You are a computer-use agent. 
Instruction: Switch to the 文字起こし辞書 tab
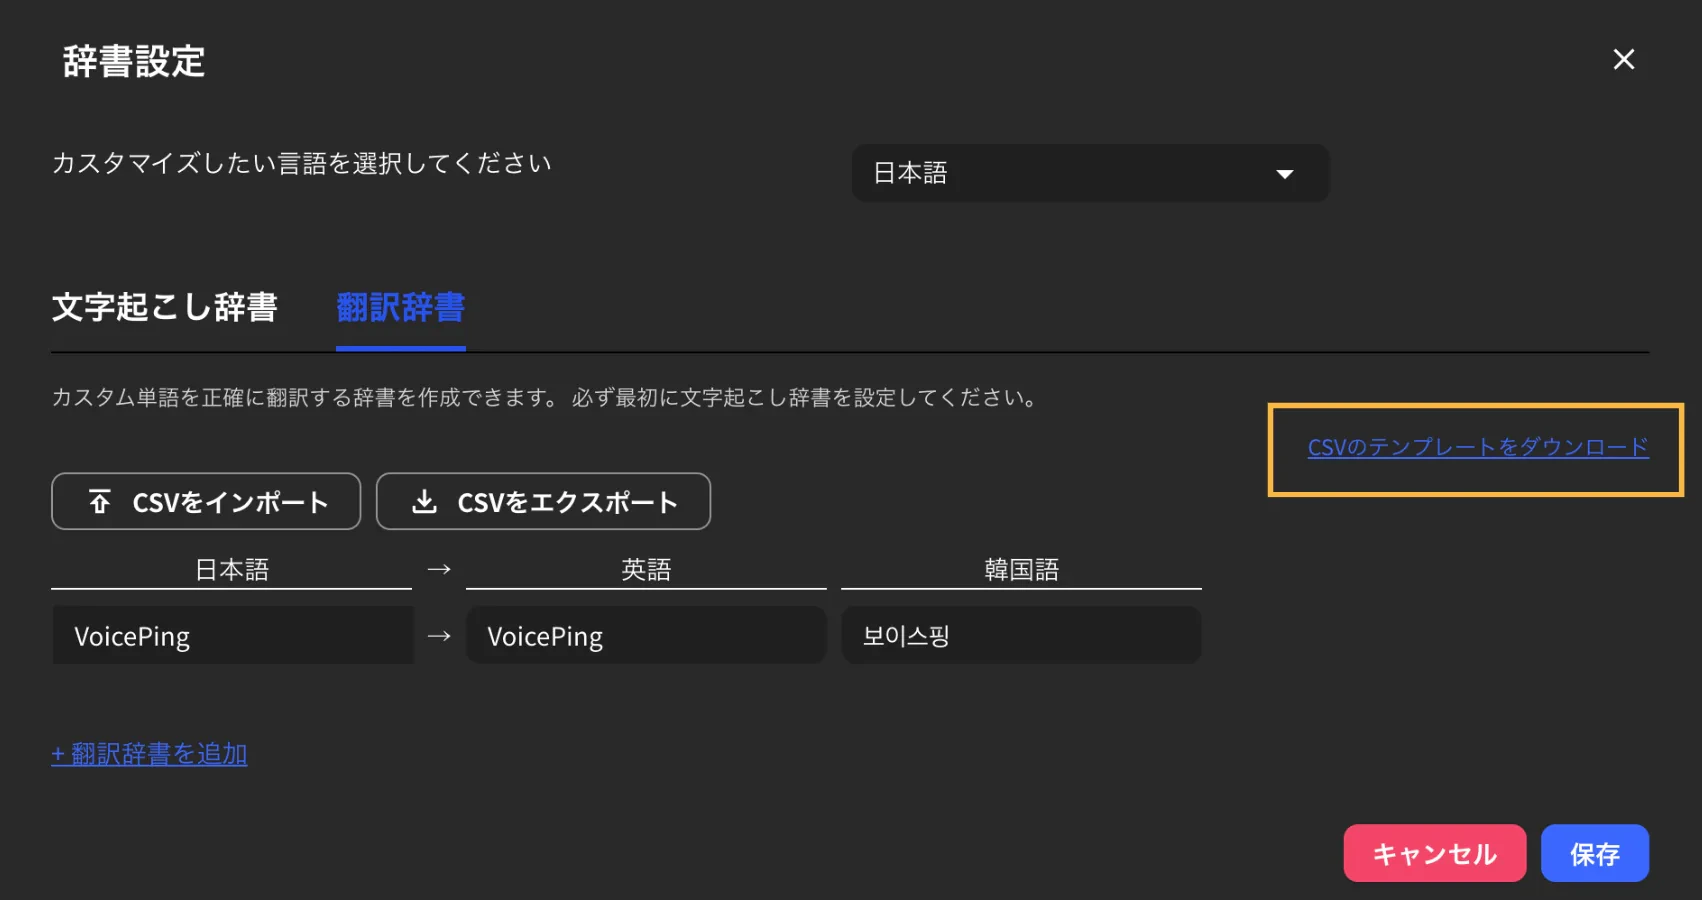(165, 307)
